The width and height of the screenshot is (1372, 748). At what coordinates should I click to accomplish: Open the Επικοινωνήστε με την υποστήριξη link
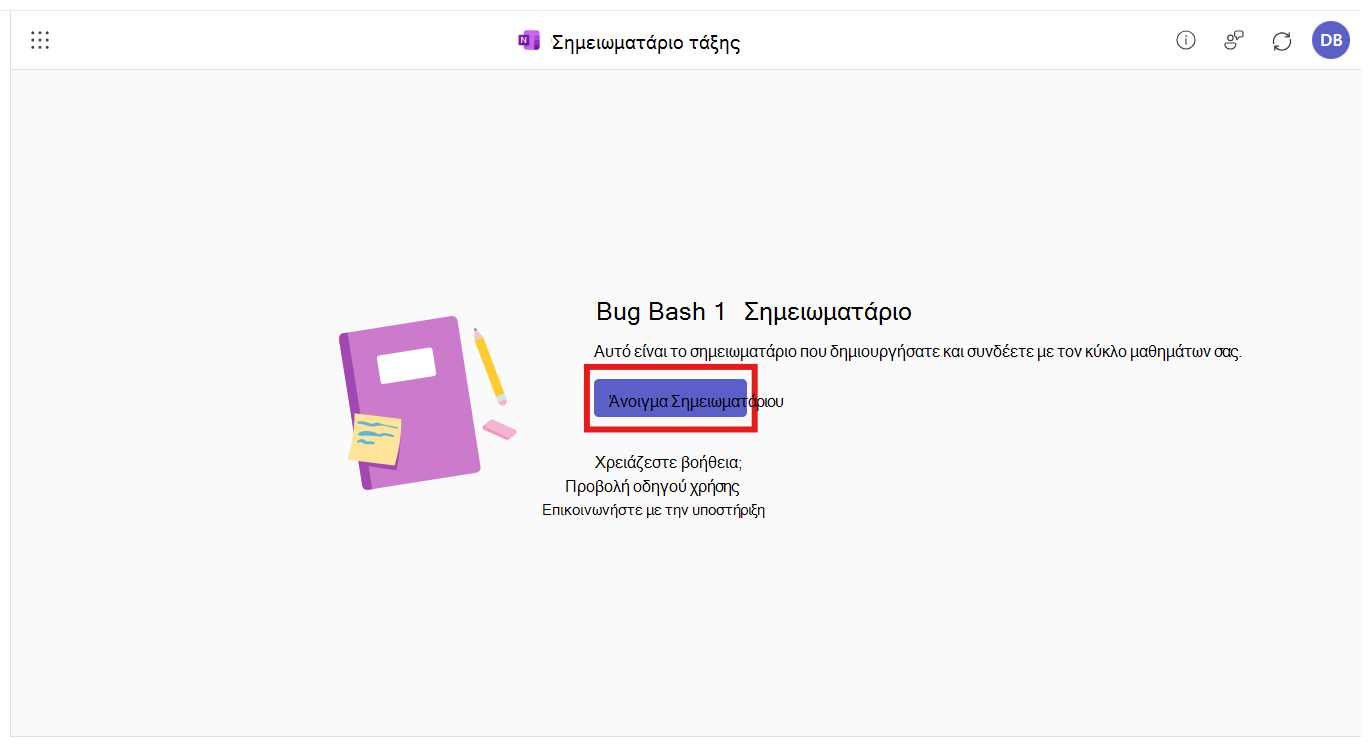point(654,510)
